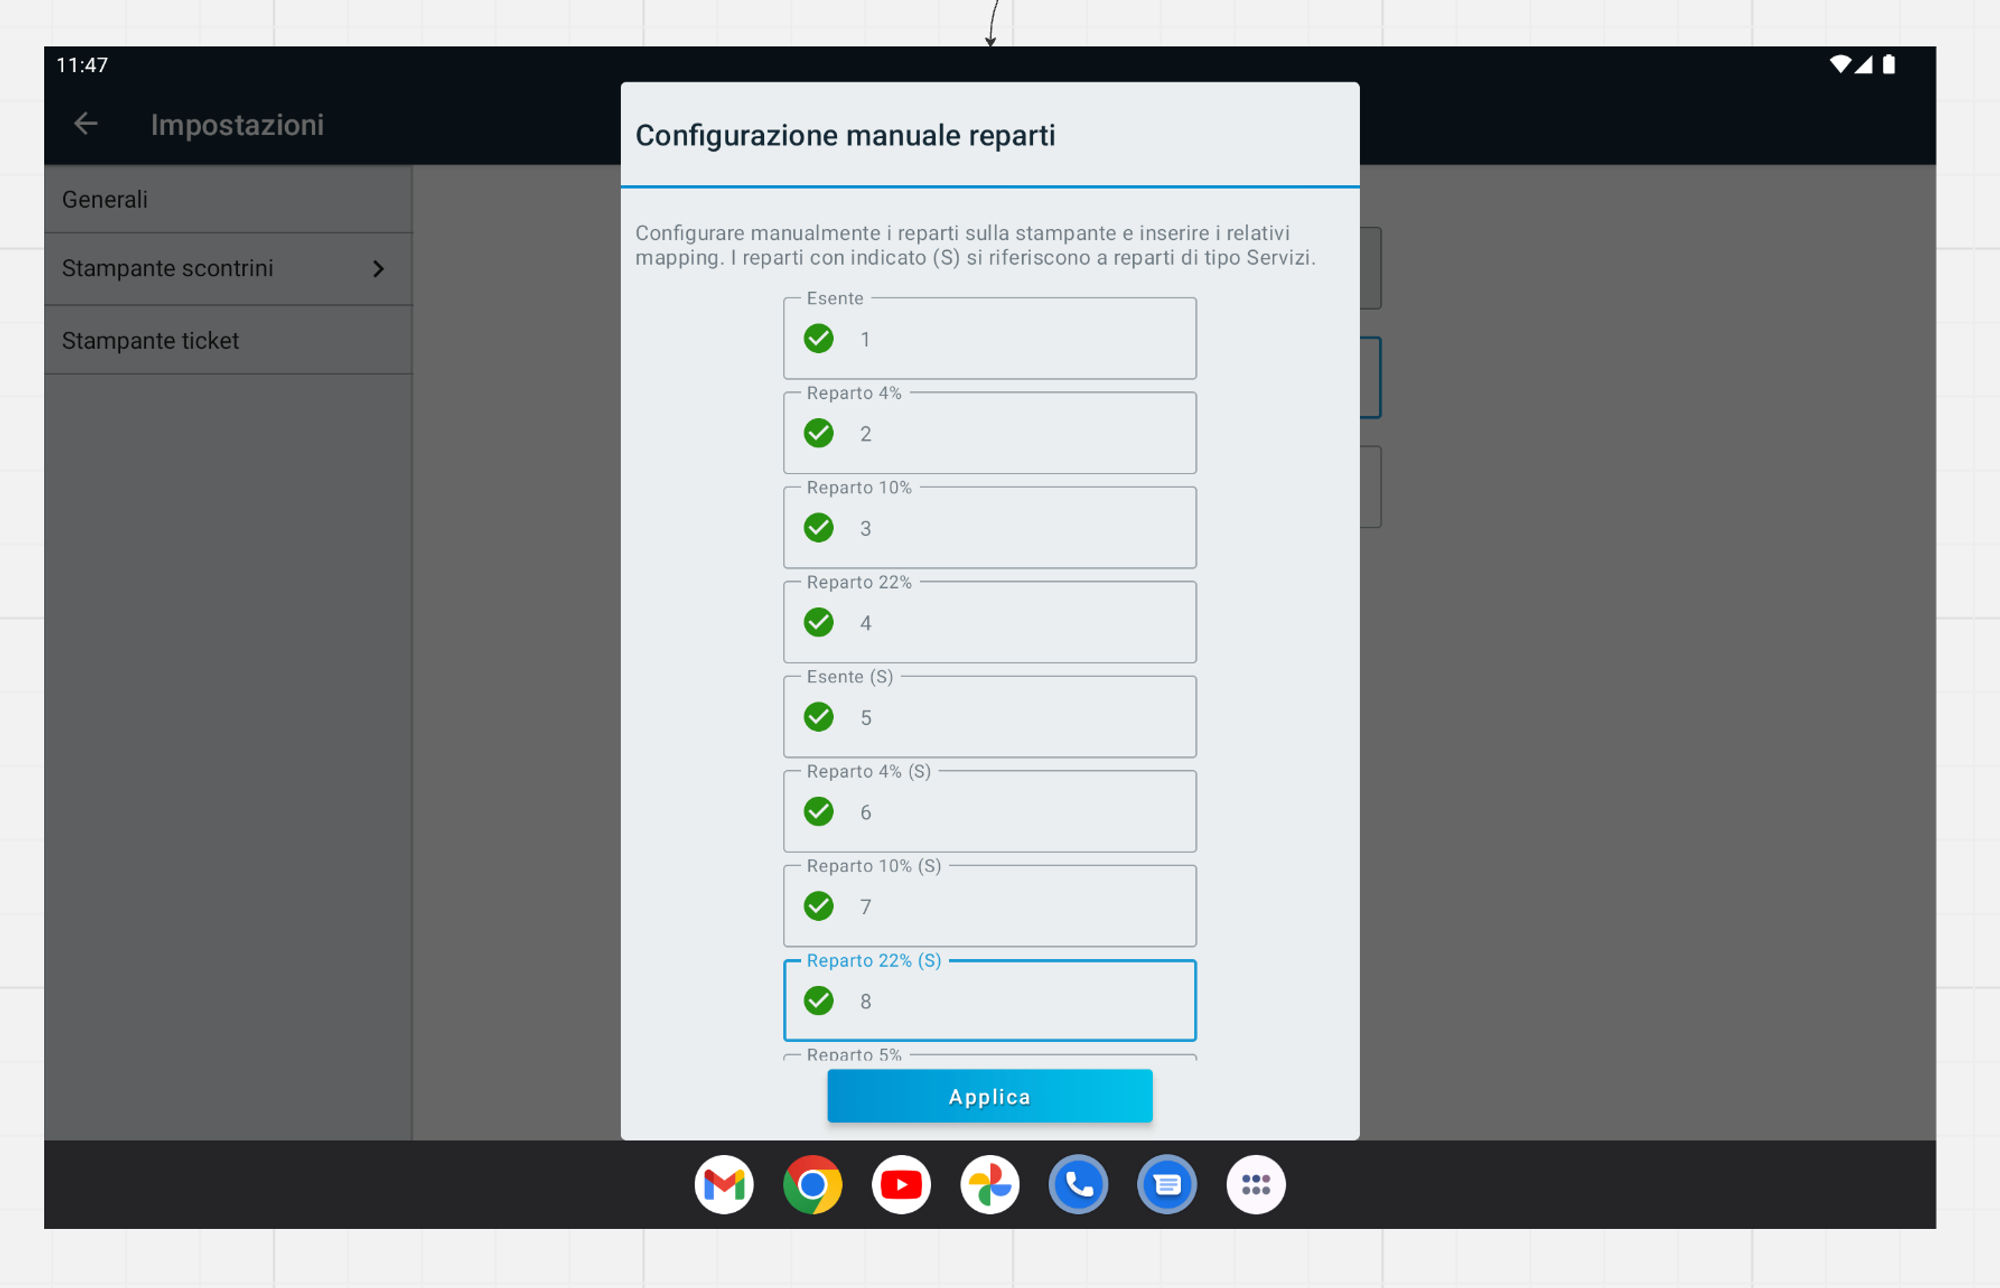Launch Chrome from the dock
Screen dimensions: 2000x1288
click(x=813, y=1185)
